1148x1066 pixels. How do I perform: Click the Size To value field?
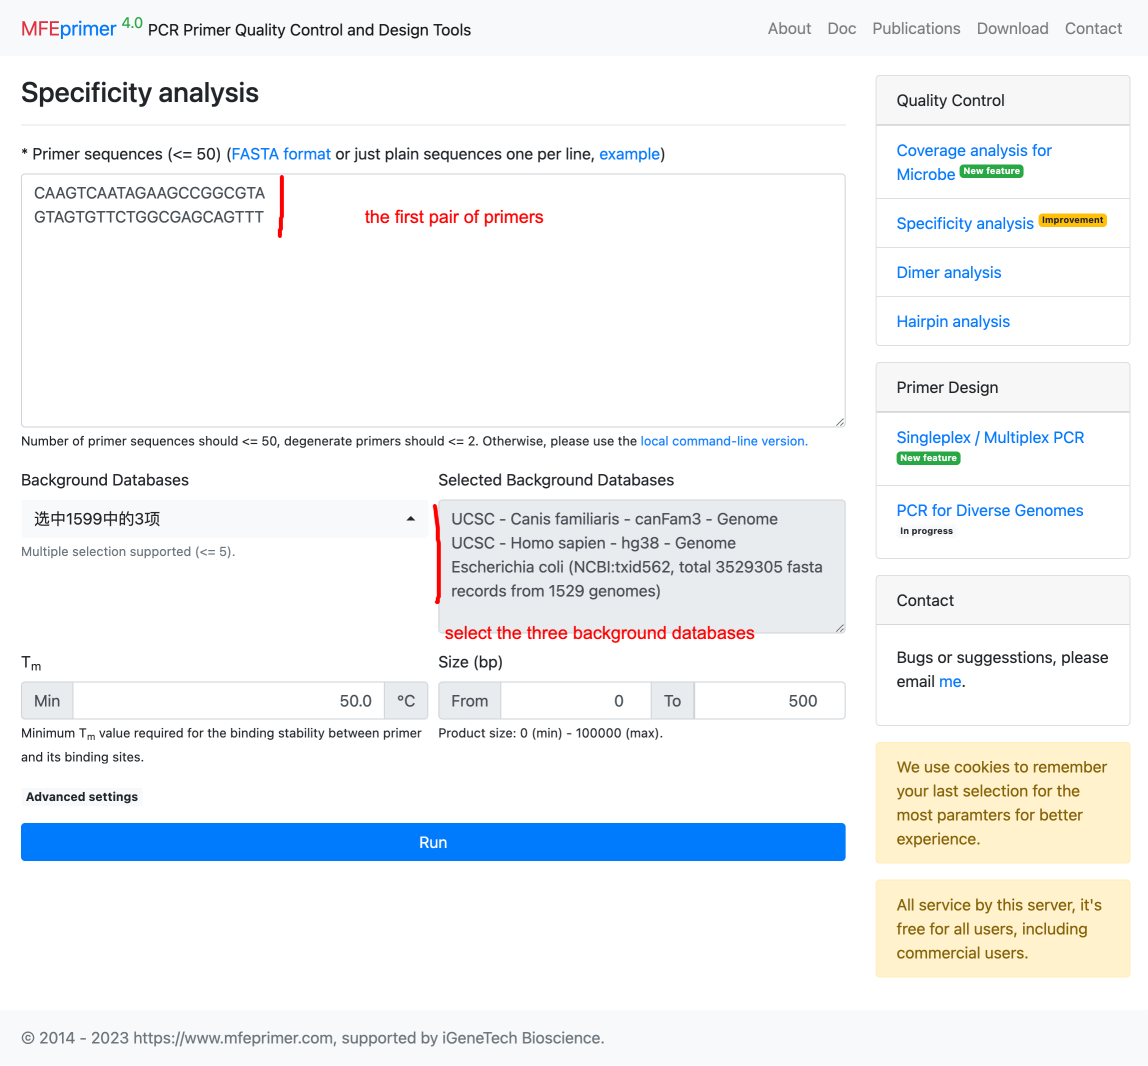tap(769, 701)
